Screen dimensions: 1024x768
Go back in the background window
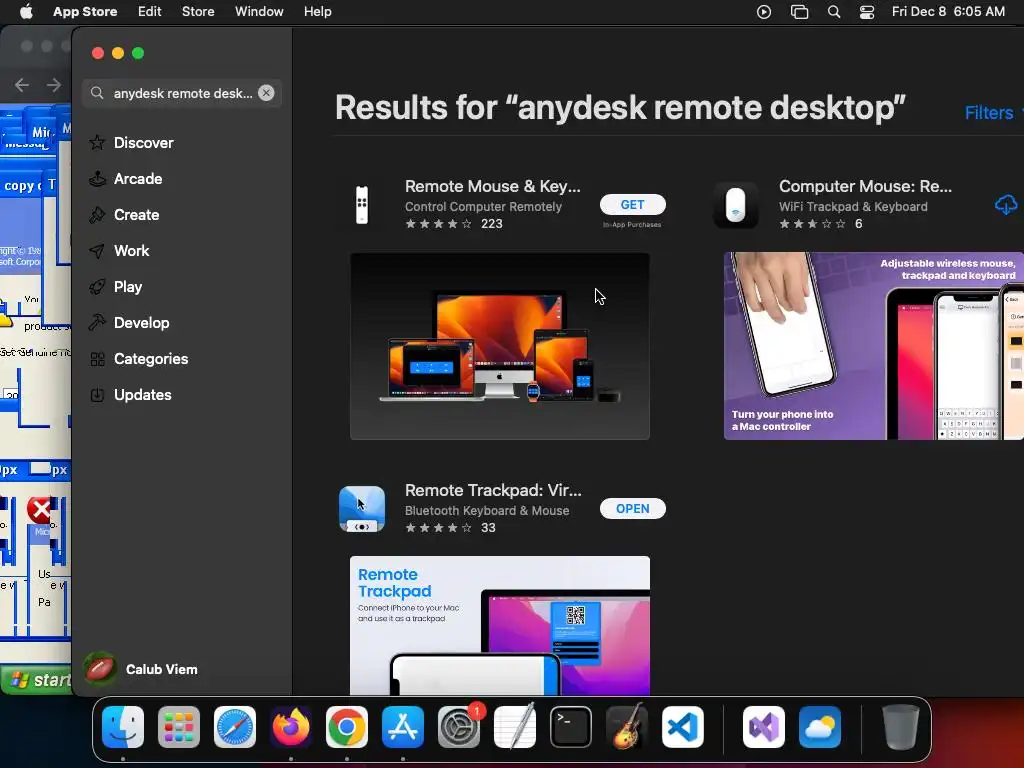pos(22,85)
